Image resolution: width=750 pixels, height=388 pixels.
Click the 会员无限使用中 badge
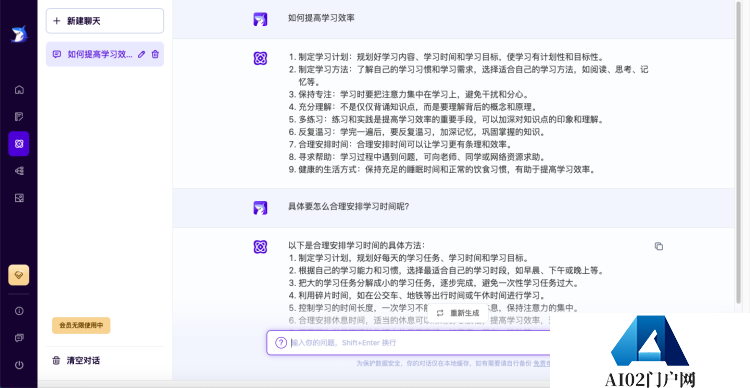(x=81, y=325)
